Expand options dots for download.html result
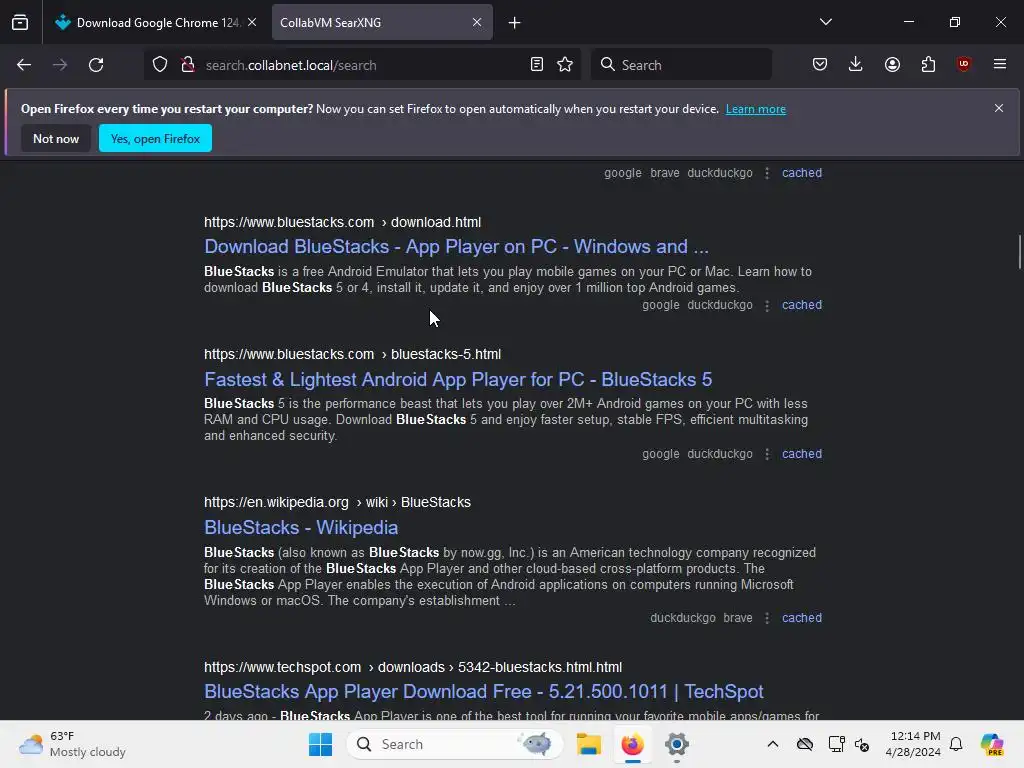This screenshot has height=768, width=1024. coord(767,305)
